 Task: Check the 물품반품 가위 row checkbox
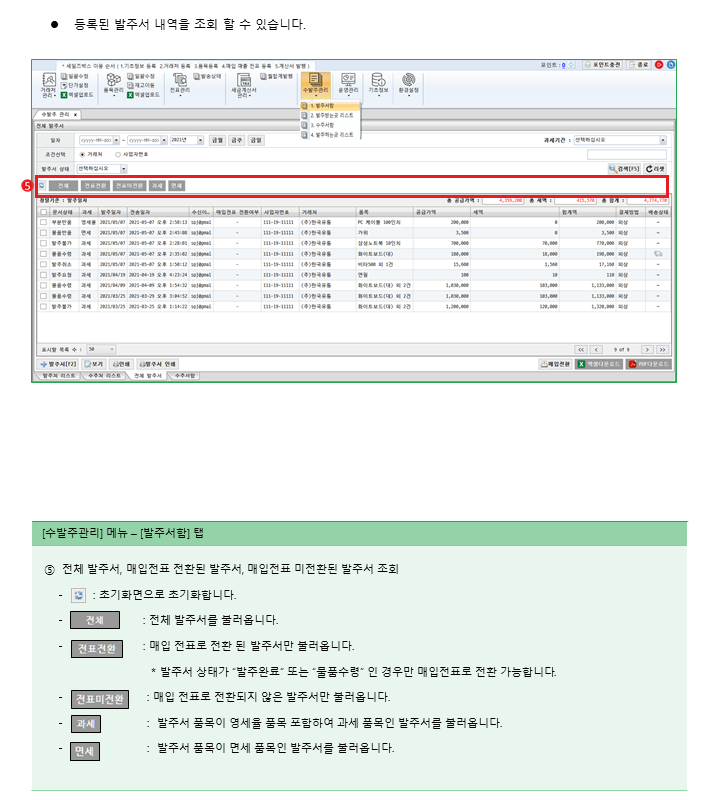[43, 233]
